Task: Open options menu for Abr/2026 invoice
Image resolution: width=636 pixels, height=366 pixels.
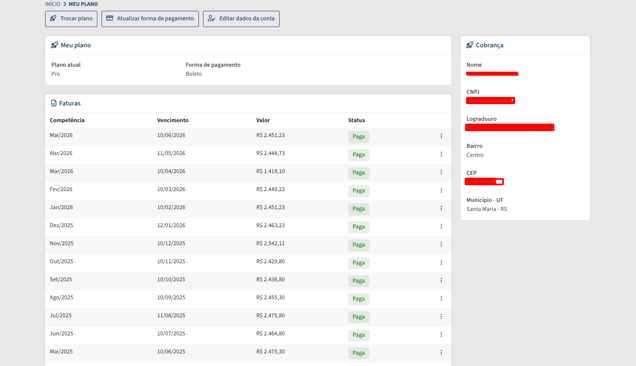Action: [441, 154]
